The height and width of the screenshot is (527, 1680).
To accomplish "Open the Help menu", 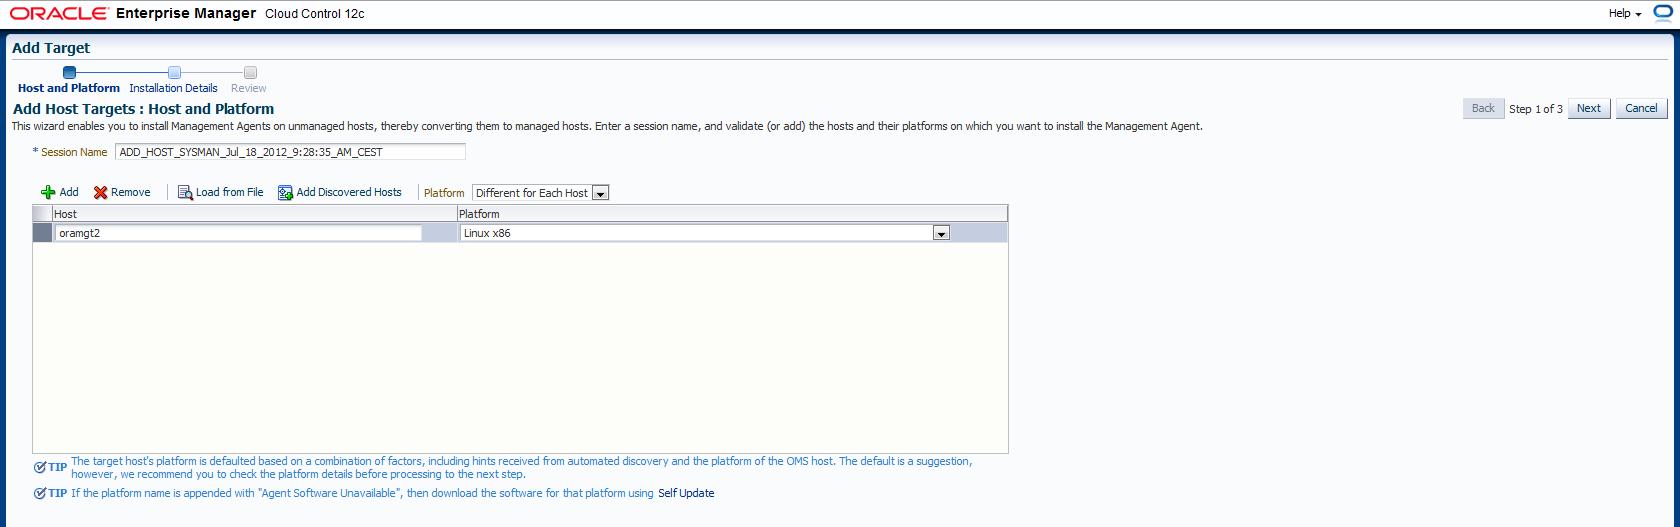I will (1625, 14).
